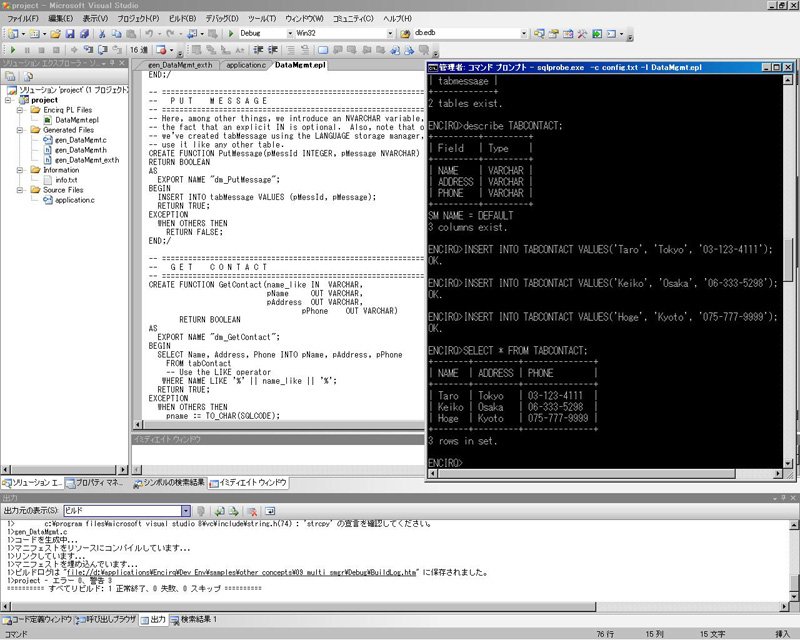
Task: Open the ツール(T) menu
Action: pos(262,18)
